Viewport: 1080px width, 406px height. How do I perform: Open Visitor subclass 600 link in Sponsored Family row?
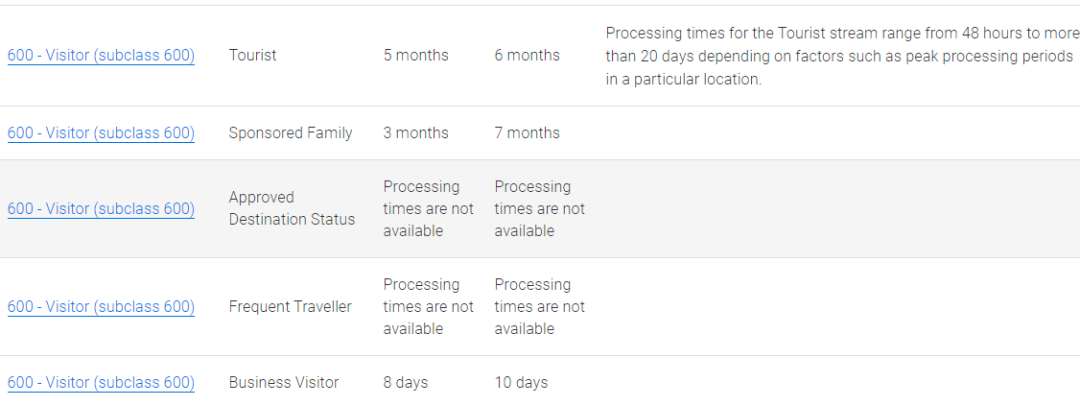pyautogui.click(x=101, y=133)
